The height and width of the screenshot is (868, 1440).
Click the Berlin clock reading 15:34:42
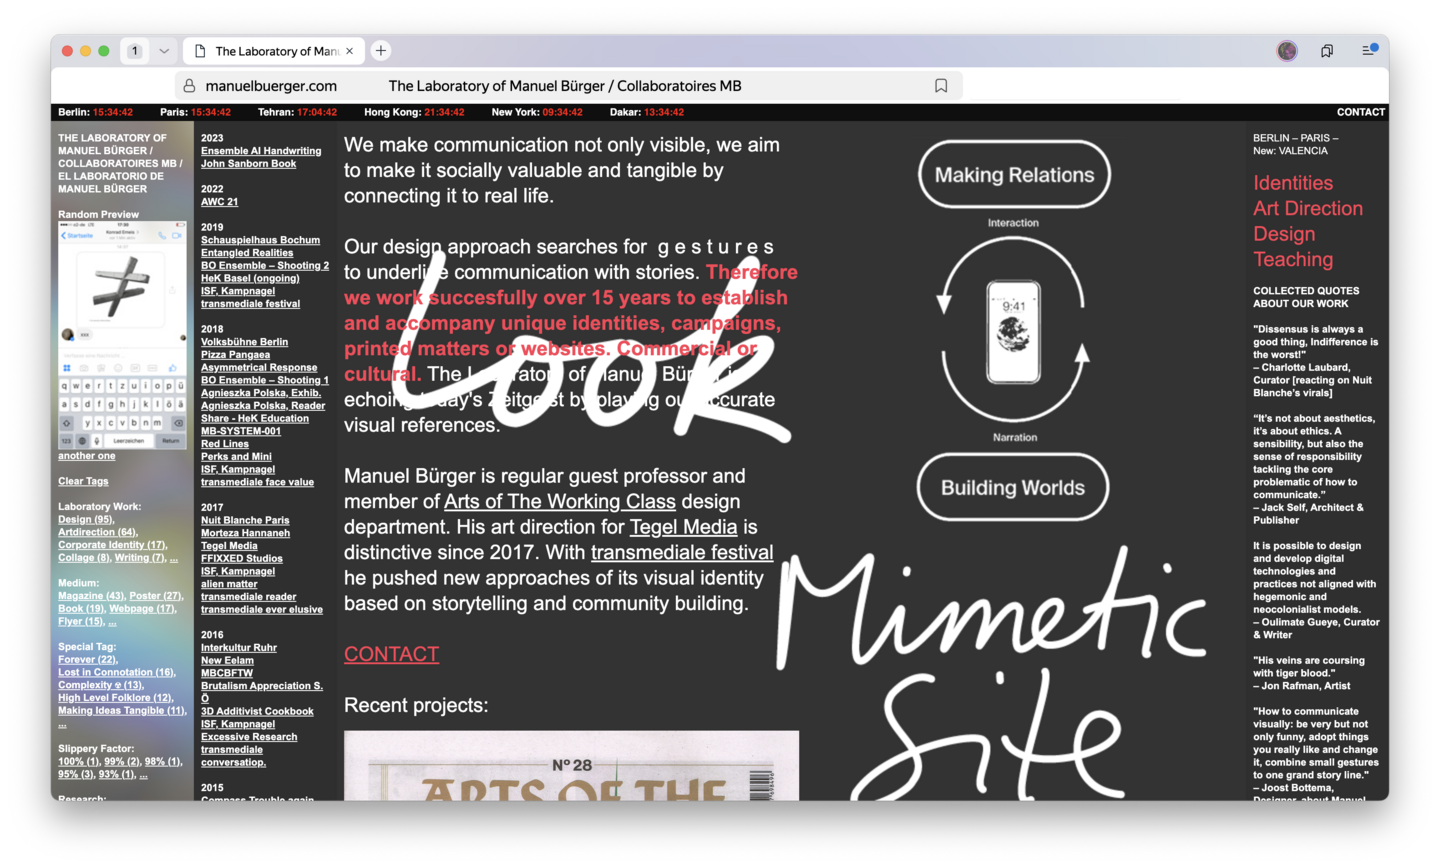click(x=95, y=112)
